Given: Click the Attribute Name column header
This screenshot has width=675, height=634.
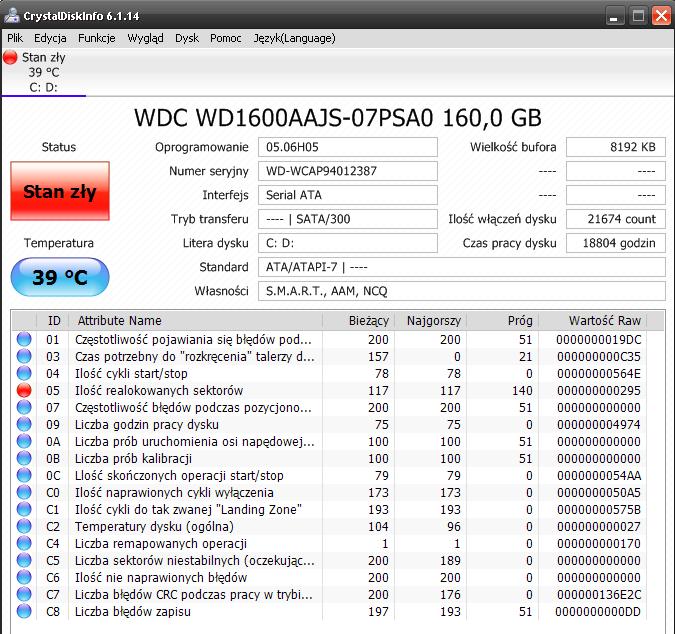Looking at the screenshot, I should (195, 321).
